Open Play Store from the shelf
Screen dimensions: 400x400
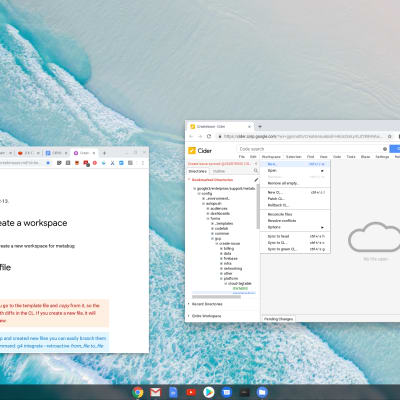pyautogui.click(x=209, y=392)
